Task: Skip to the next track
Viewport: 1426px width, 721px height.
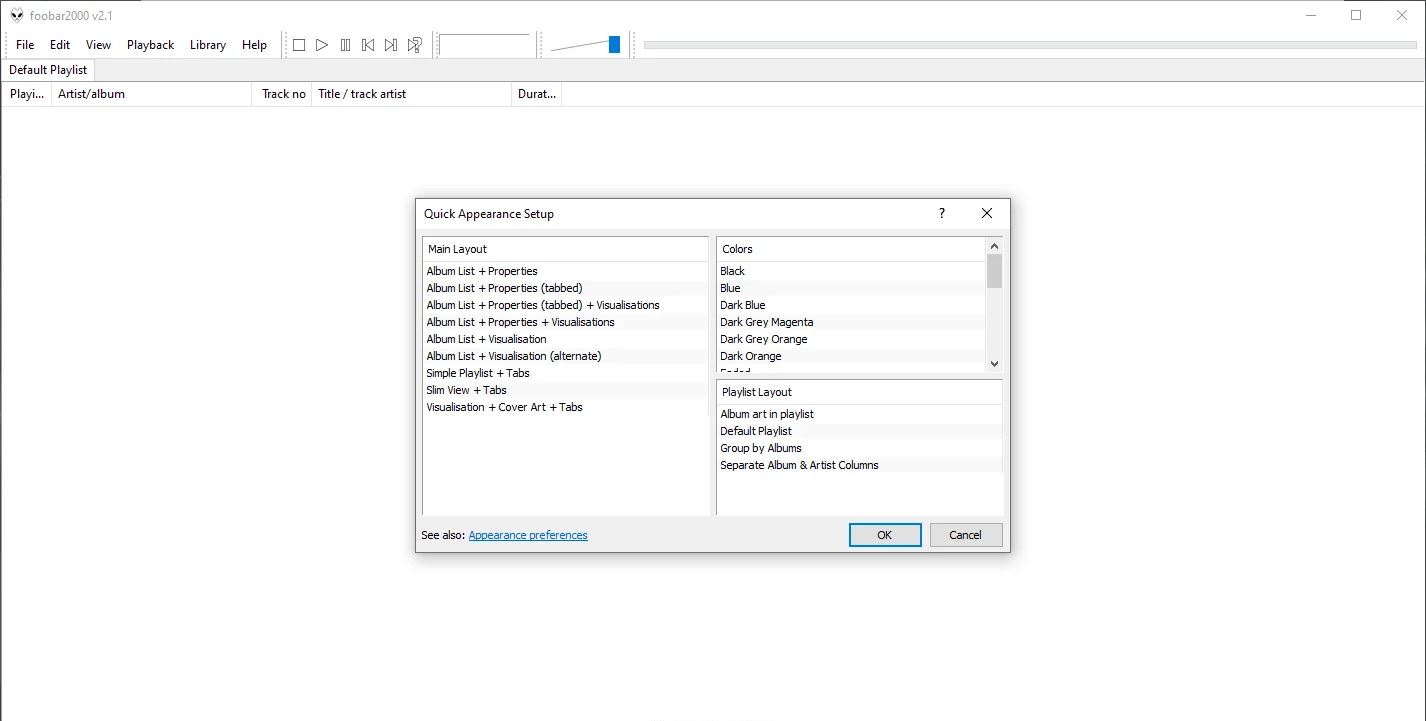Action: click(x=391, y=45)
